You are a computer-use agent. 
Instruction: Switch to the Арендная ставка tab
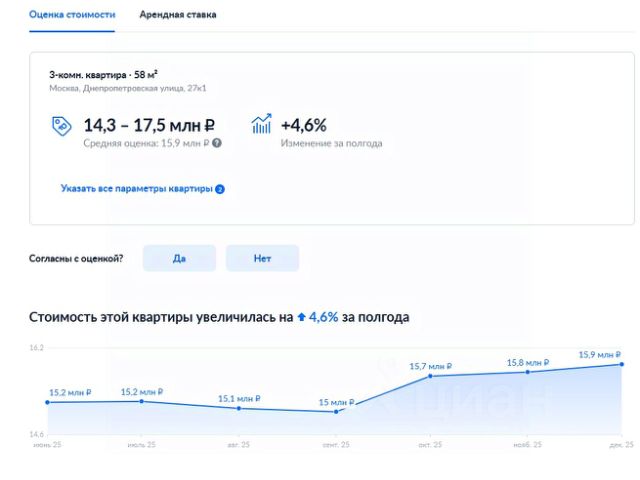tap(178, 15)
